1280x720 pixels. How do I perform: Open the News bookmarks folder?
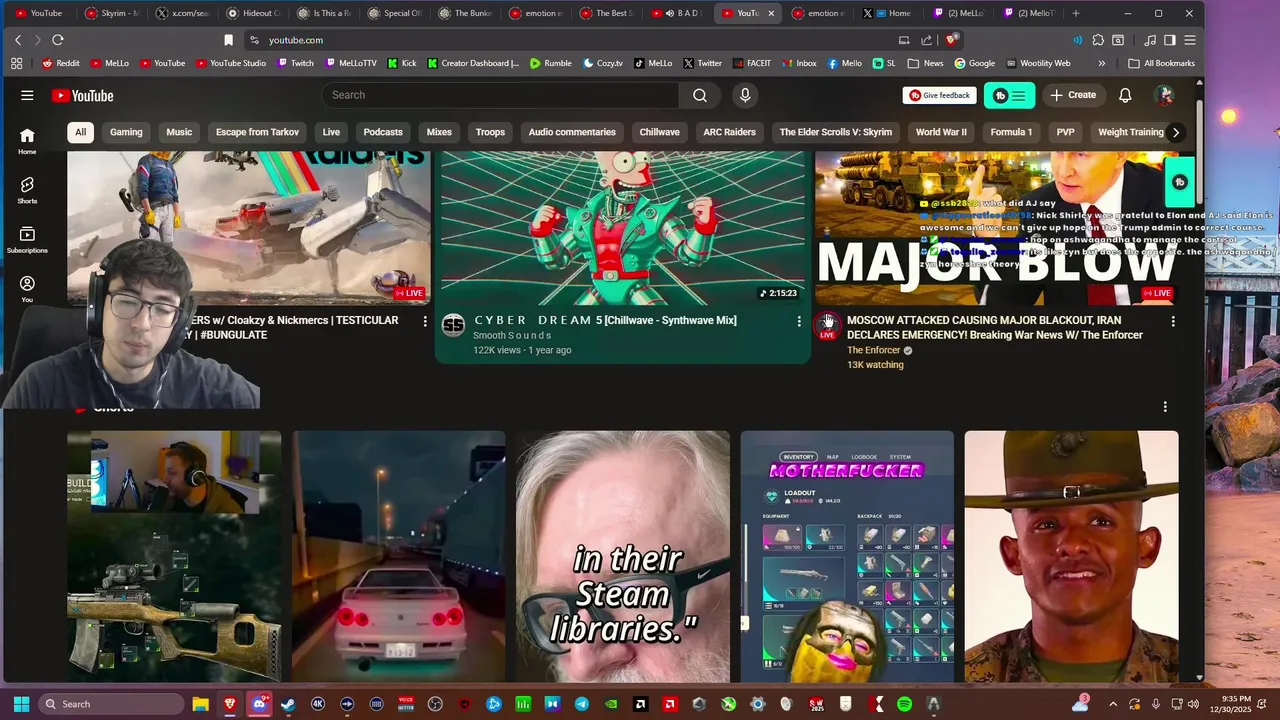(x=925, y=63)
